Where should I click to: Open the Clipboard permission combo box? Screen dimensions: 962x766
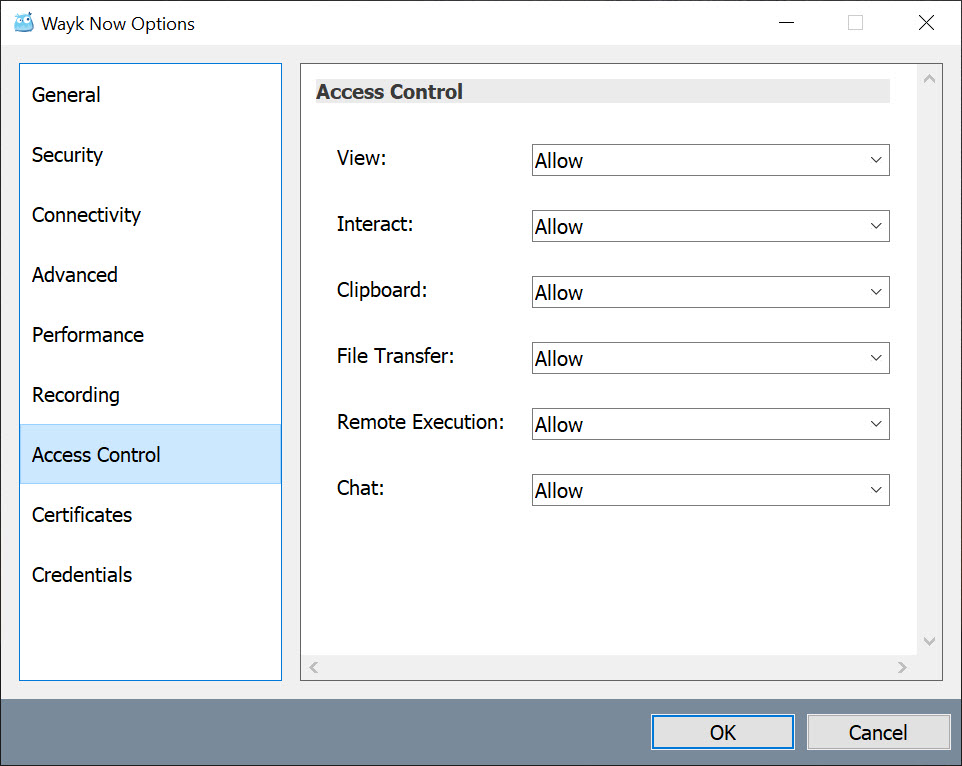(710, 292)
